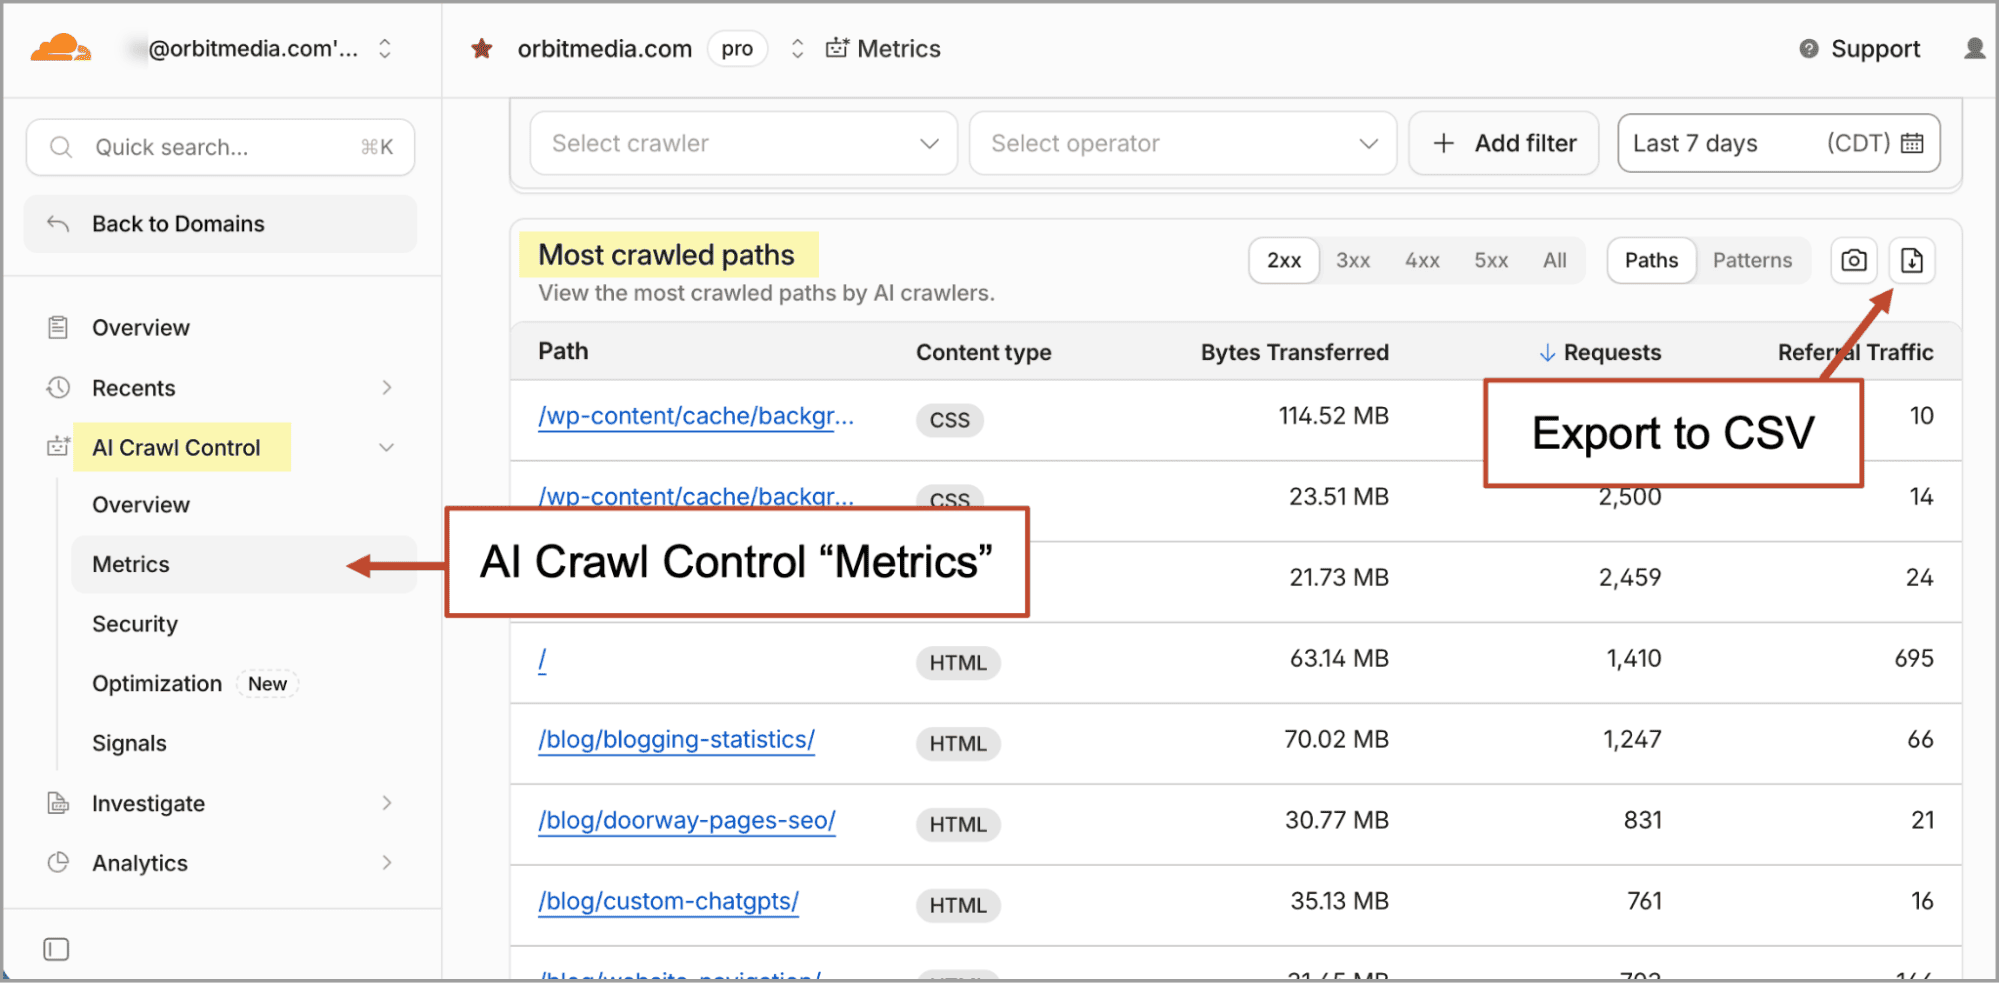1999x983 pixels.
Task: Click the Support link
Action: coord(1875,49)
